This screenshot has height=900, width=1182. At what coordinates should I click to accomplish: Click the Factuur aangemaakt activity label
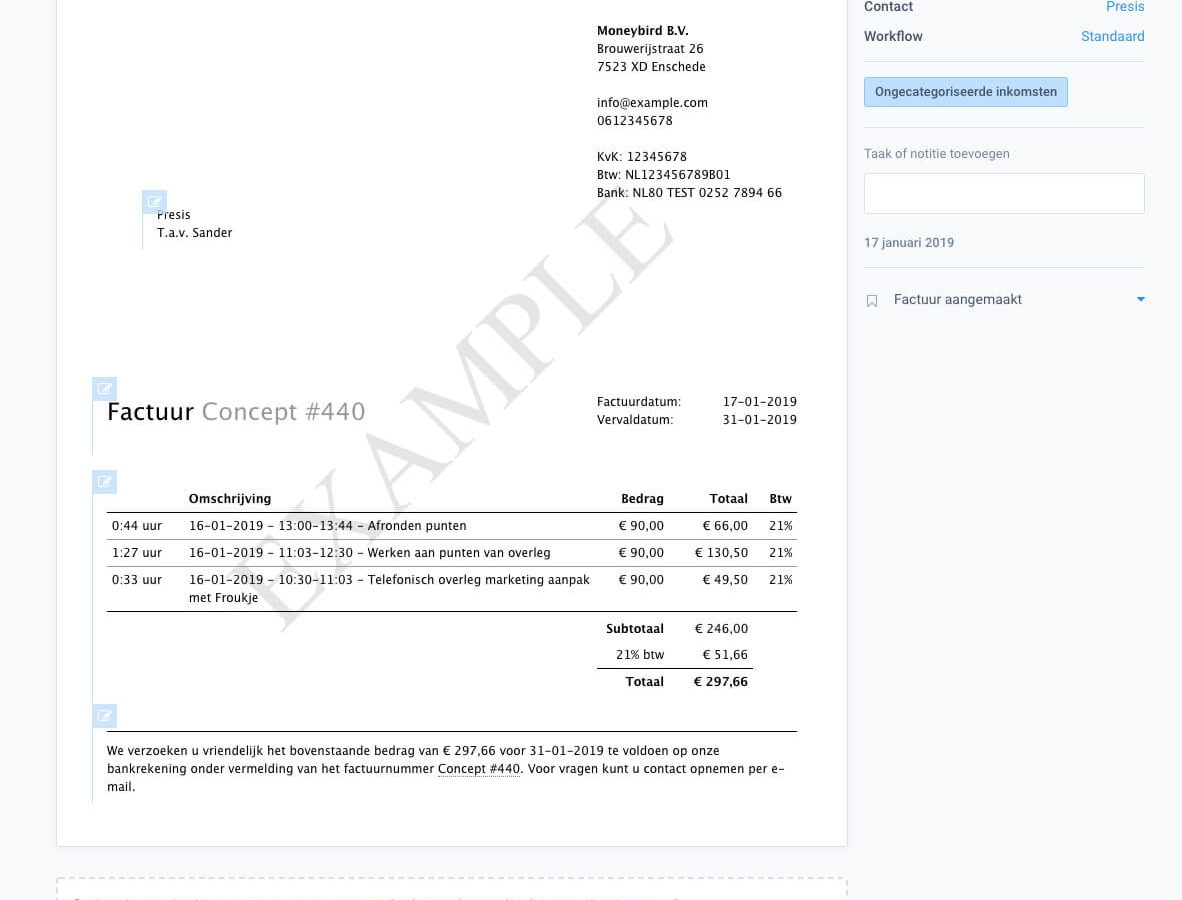[957, 299]
